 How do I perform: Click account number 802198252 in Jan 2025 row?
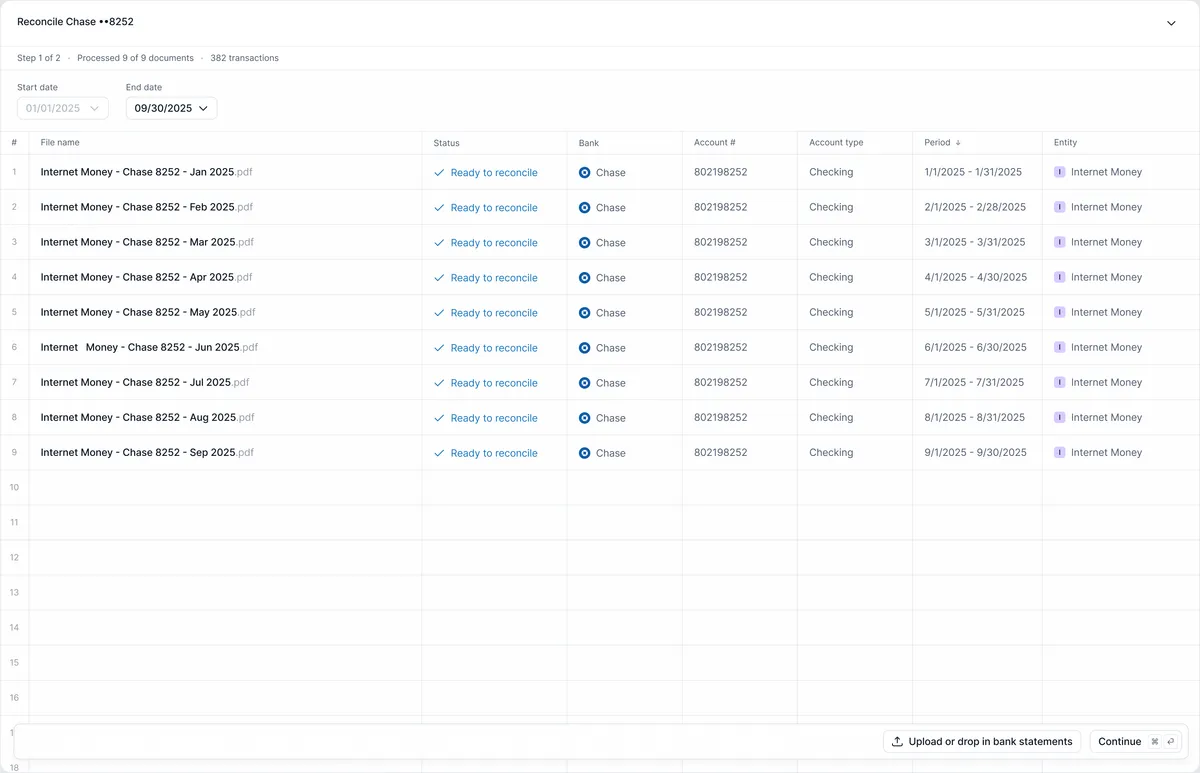[x=721, y=172]
